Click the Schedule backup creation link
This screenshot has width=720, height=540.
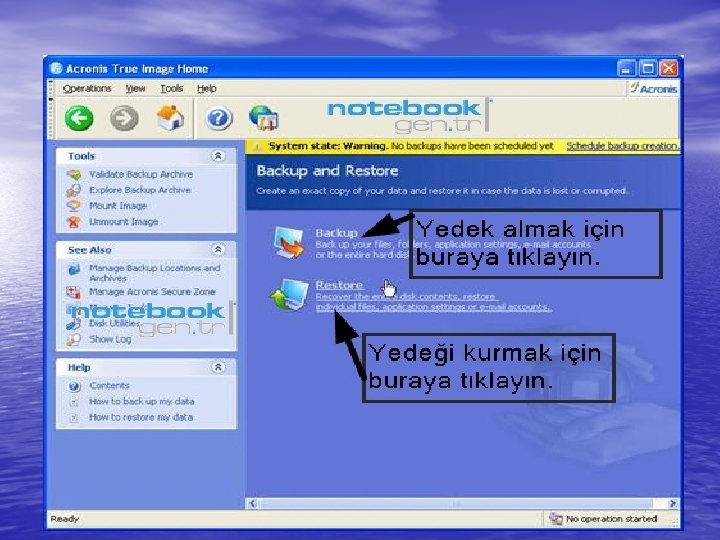pos(622,146)
